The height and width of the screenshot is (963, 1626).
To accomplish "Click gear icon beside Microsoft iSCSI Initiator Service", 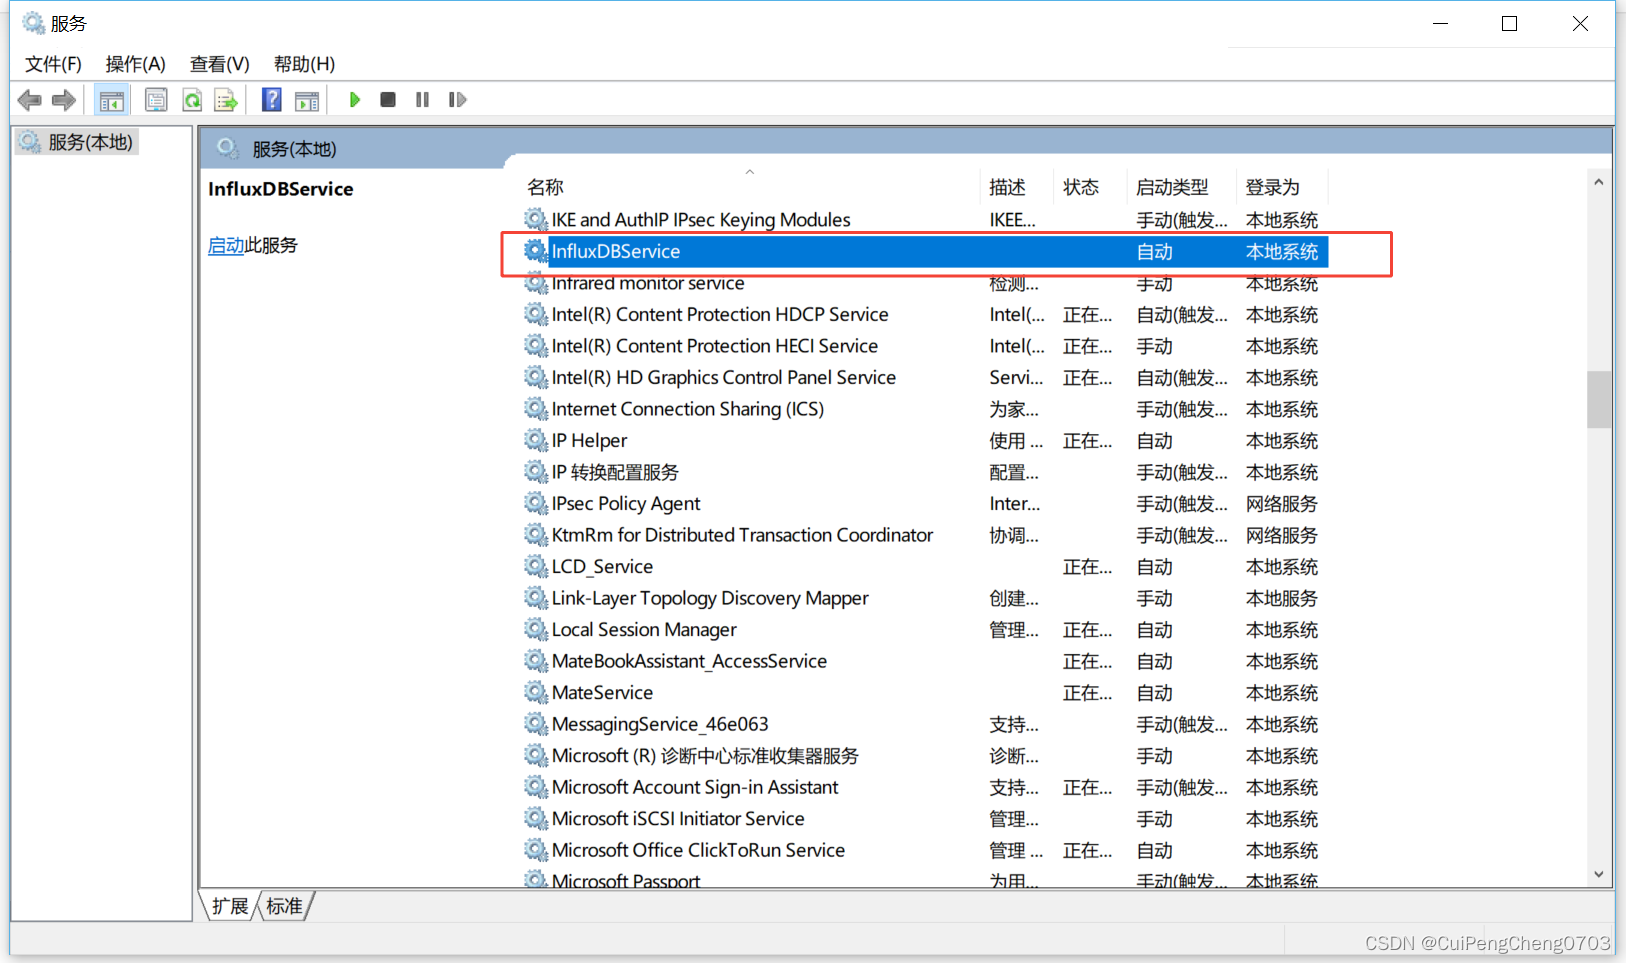I will [x=536, y=818].
